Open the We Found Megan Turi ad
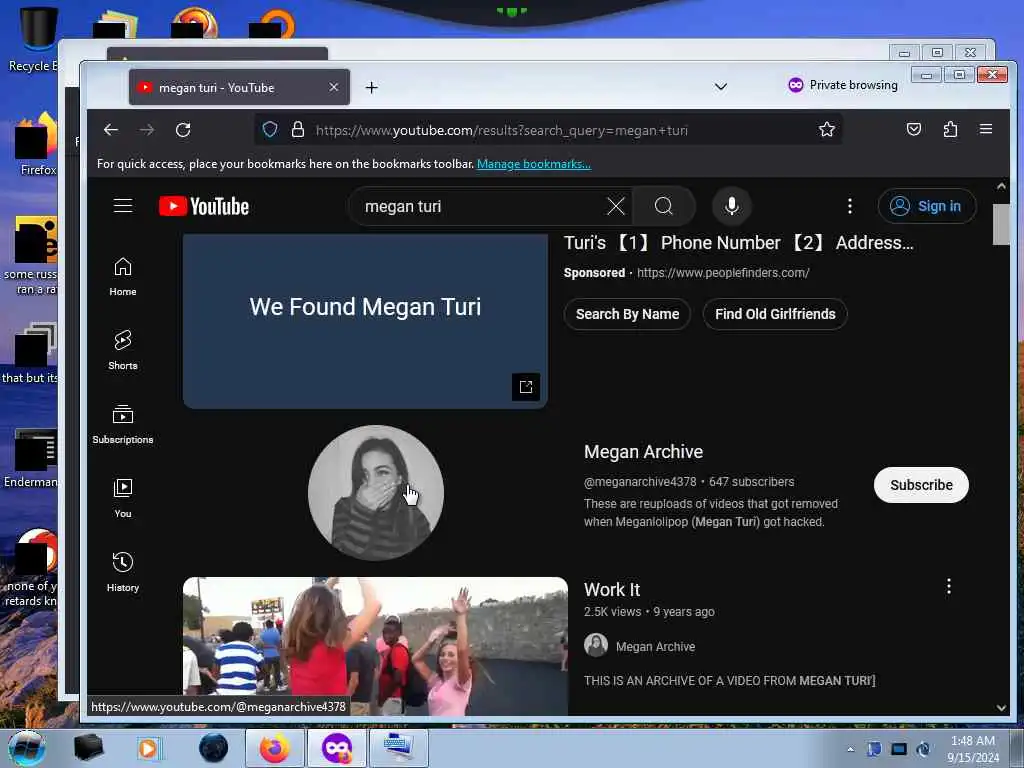This screenshot has height=768, width=1024. pyautogui.click(x=365, y=320)
